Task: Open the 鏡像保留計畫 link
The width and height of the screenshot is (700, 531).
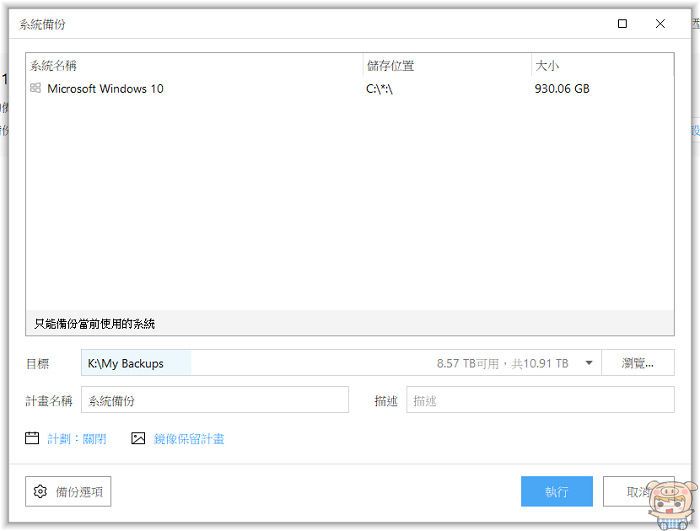Action: [x=189, y=439]
